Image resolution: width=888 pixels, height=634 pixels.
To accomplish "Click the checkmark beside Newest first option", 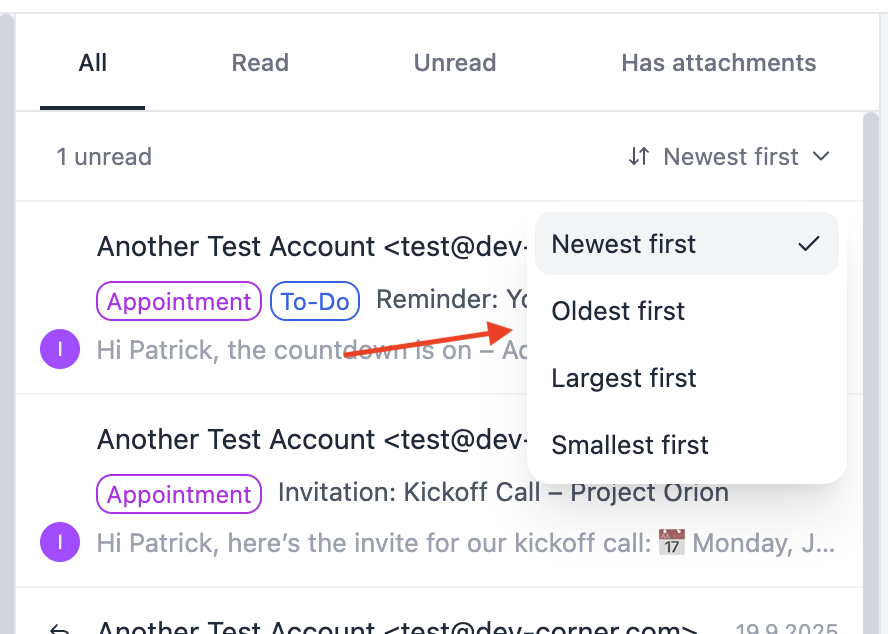I will click(809, 244).
